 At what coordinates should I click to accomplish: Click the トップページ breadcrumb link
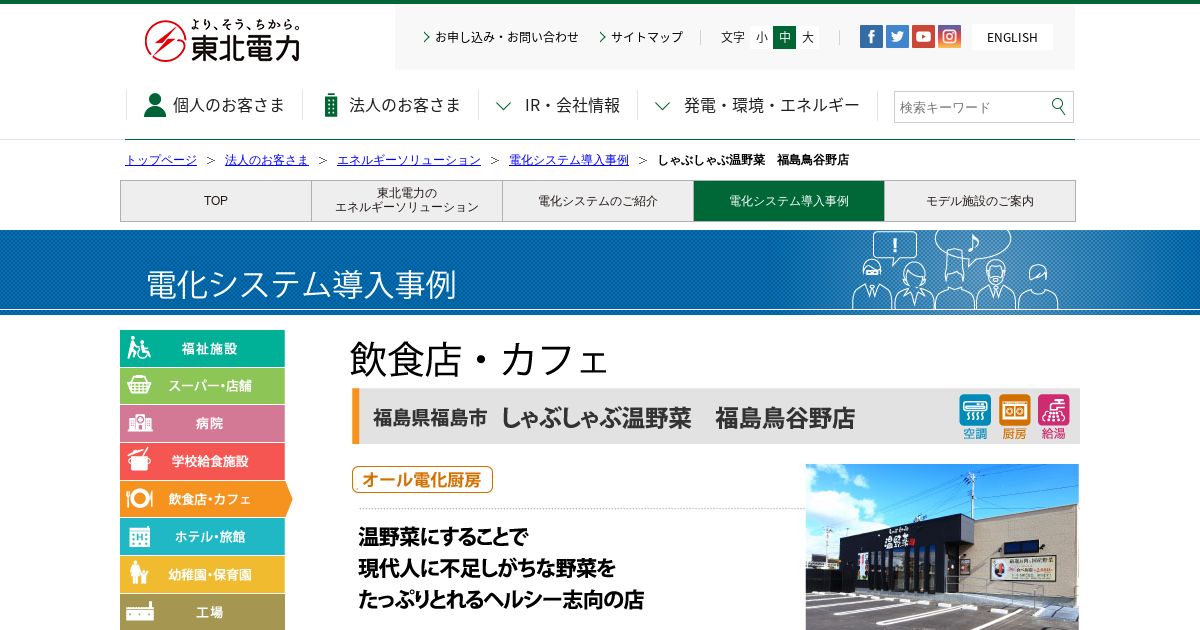tap(161, 160)
